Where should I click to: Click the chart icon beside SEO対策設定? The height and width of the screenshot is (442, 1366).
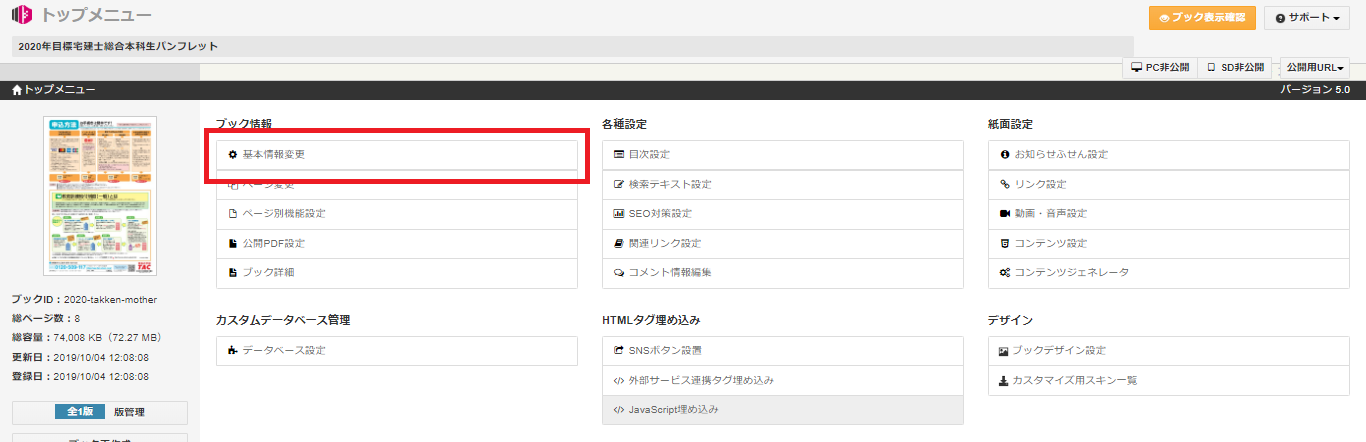pyautogui.click(x=619, y=214)
